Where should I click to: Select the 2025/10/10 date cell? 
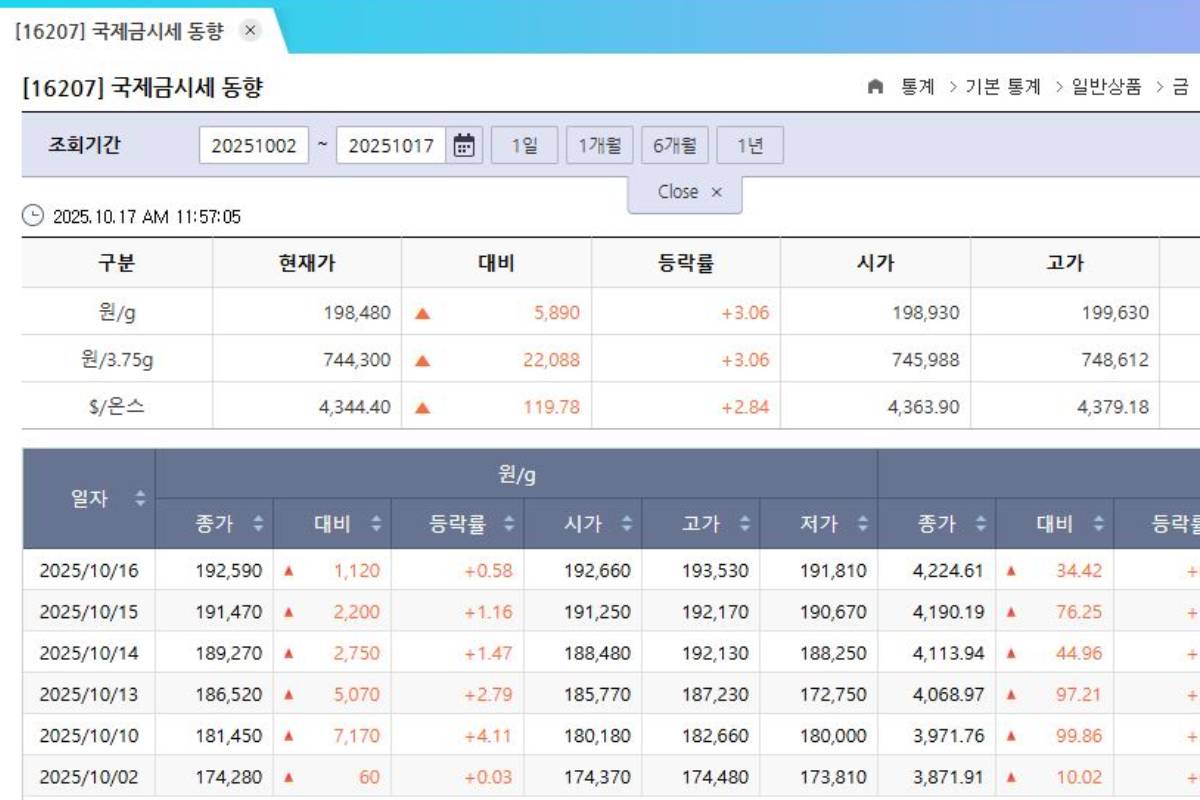[x=89, y=735]
